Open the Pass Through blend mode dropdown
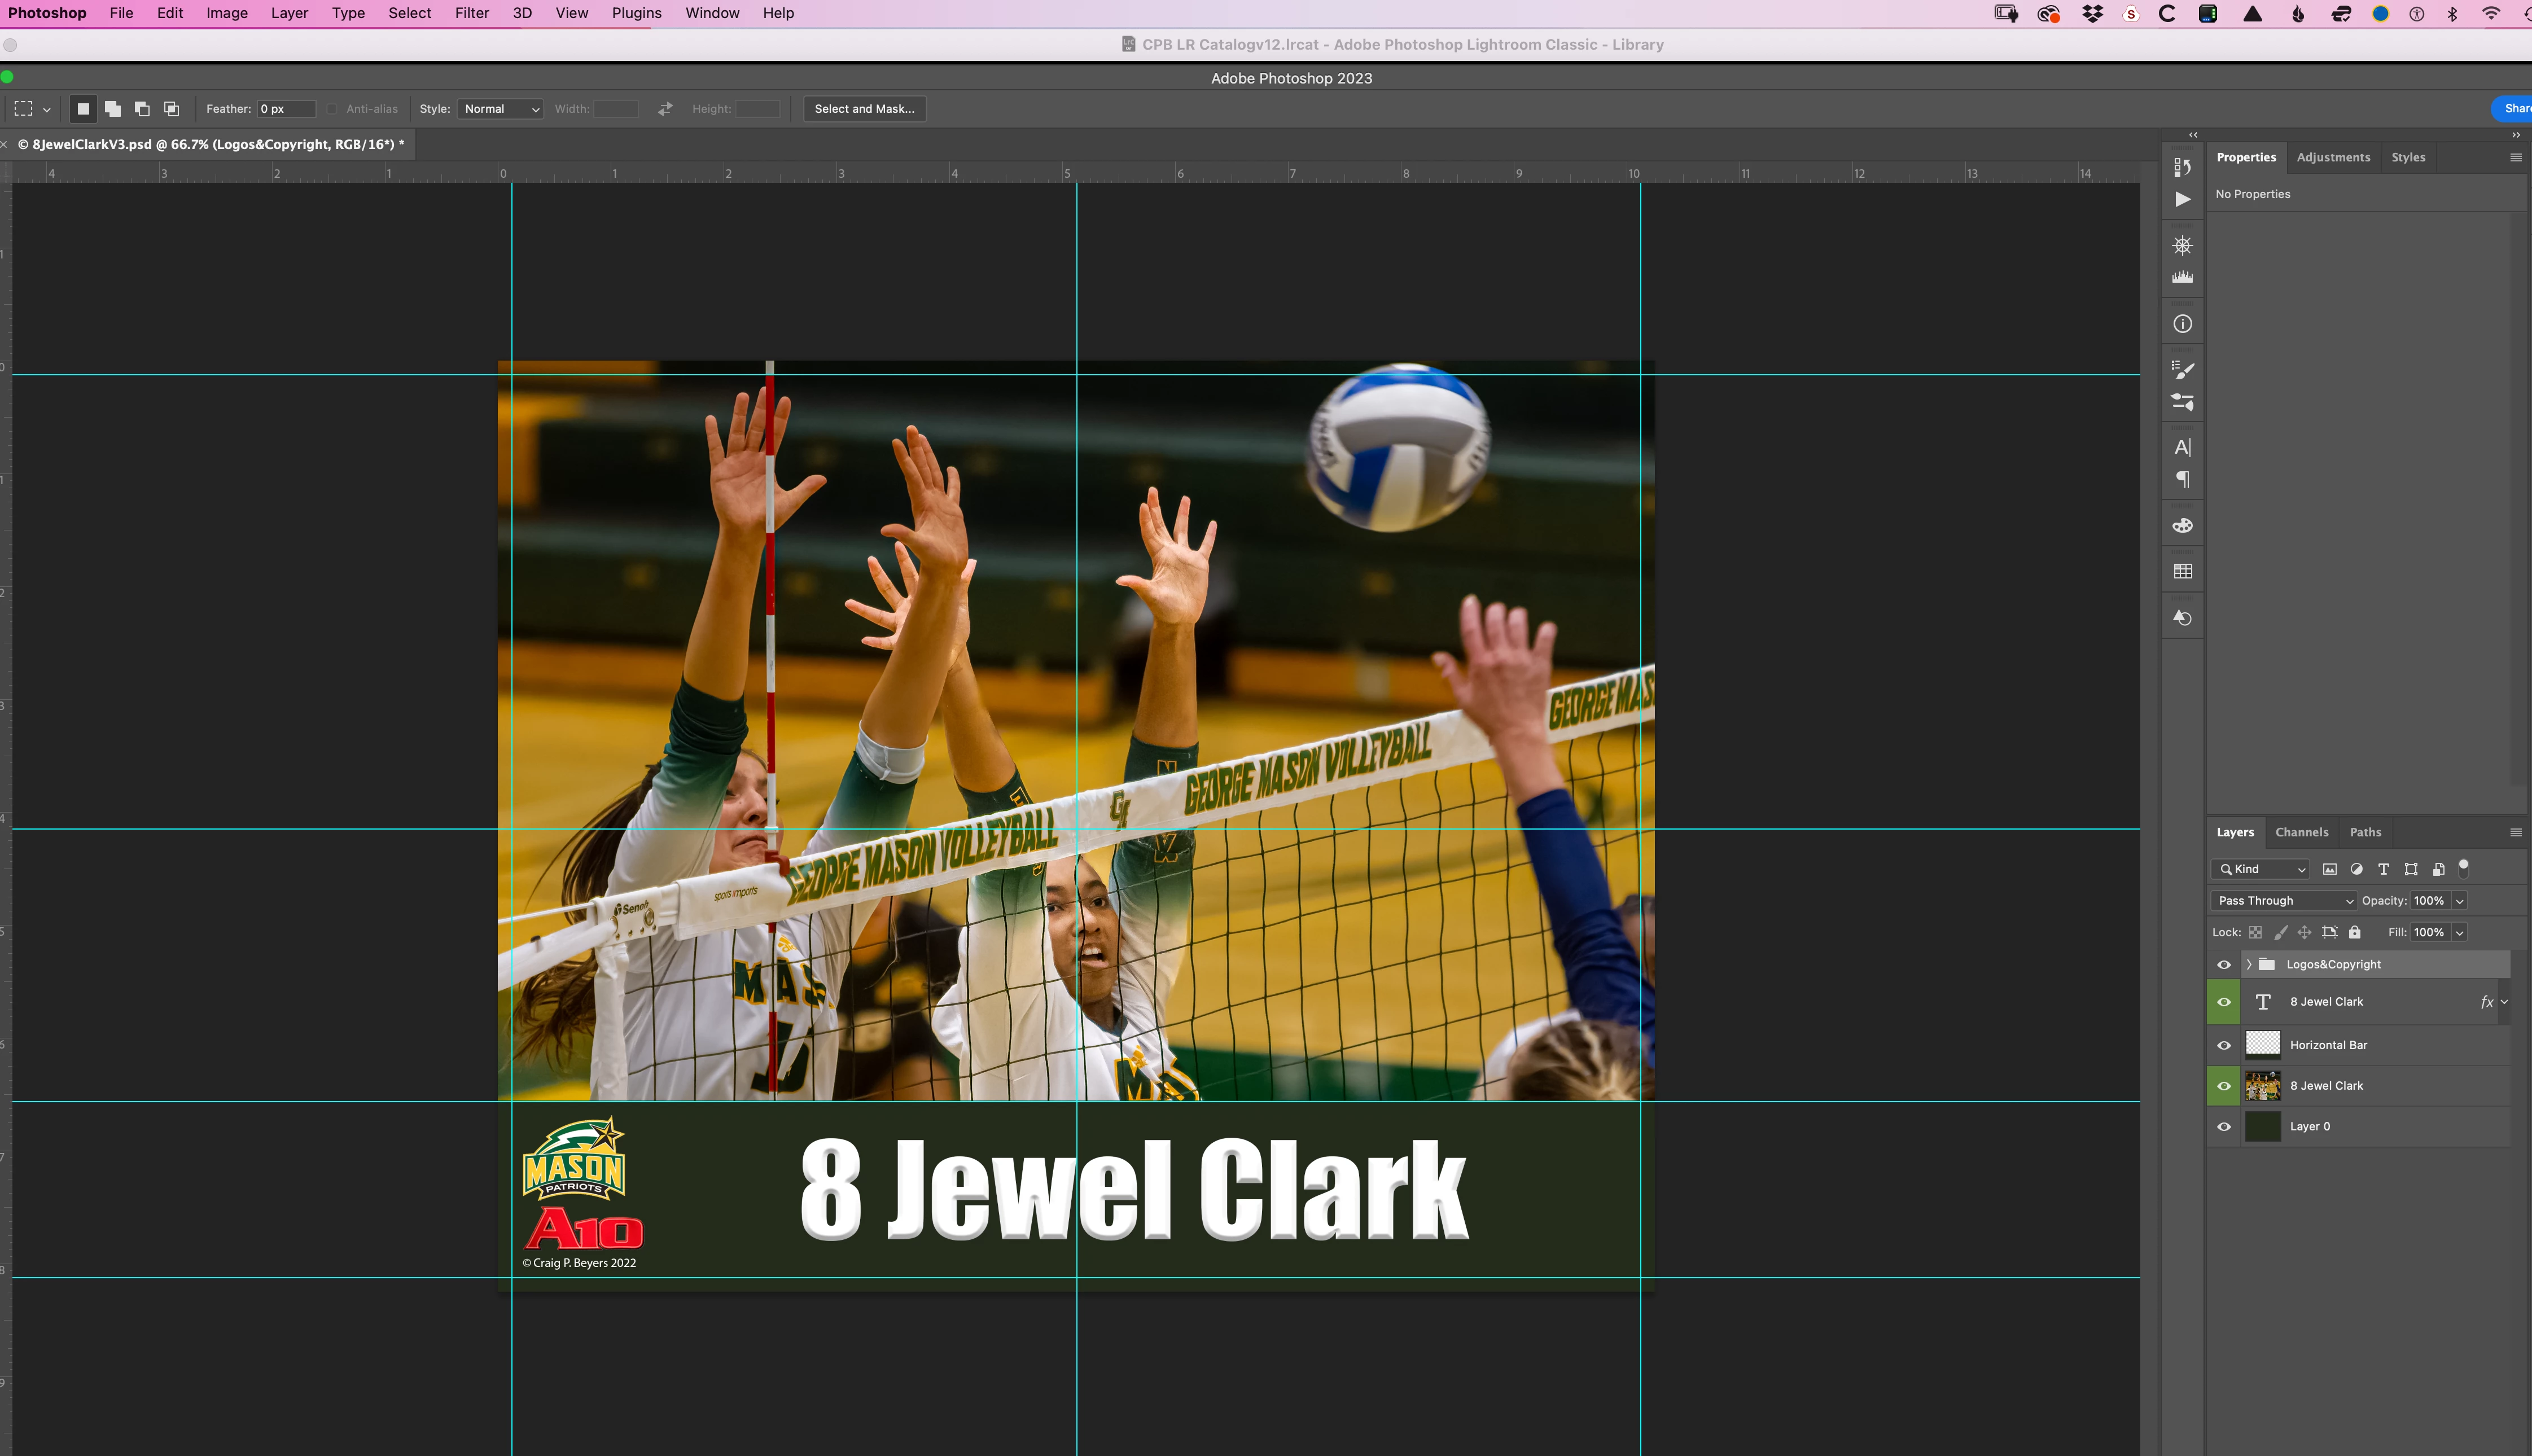This screenshot has width=2532, height=1456. tap(2284, 901)
